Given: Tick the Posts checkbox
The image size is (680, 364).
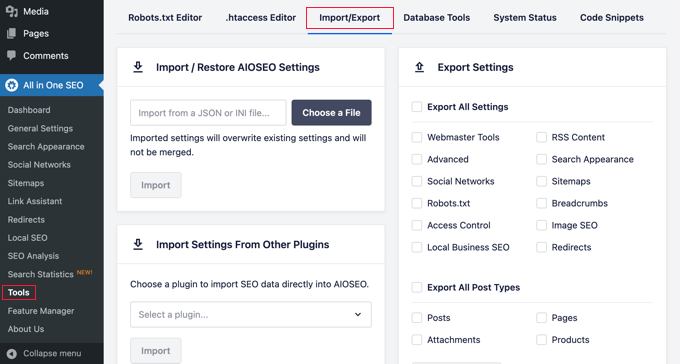Looking at the screenshot, I should click(417, 318).
